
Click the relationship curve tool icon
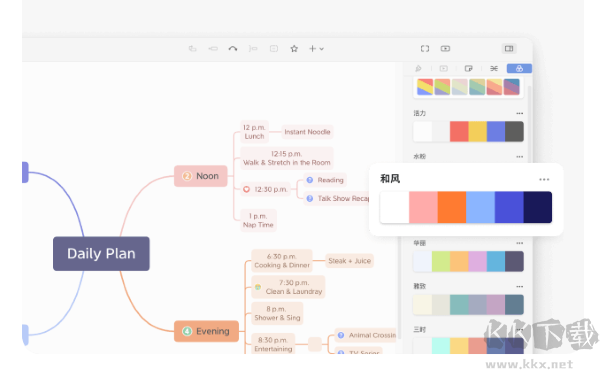pyautogui.click(x=233, y=49)
